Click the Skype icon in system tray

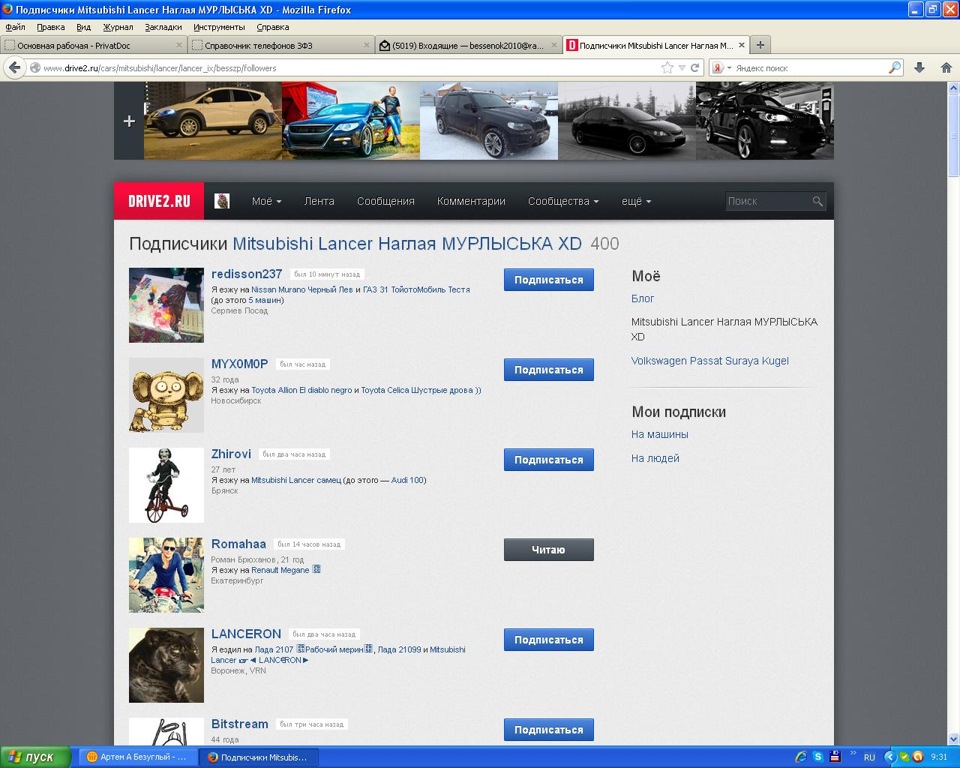coord(818,757)
